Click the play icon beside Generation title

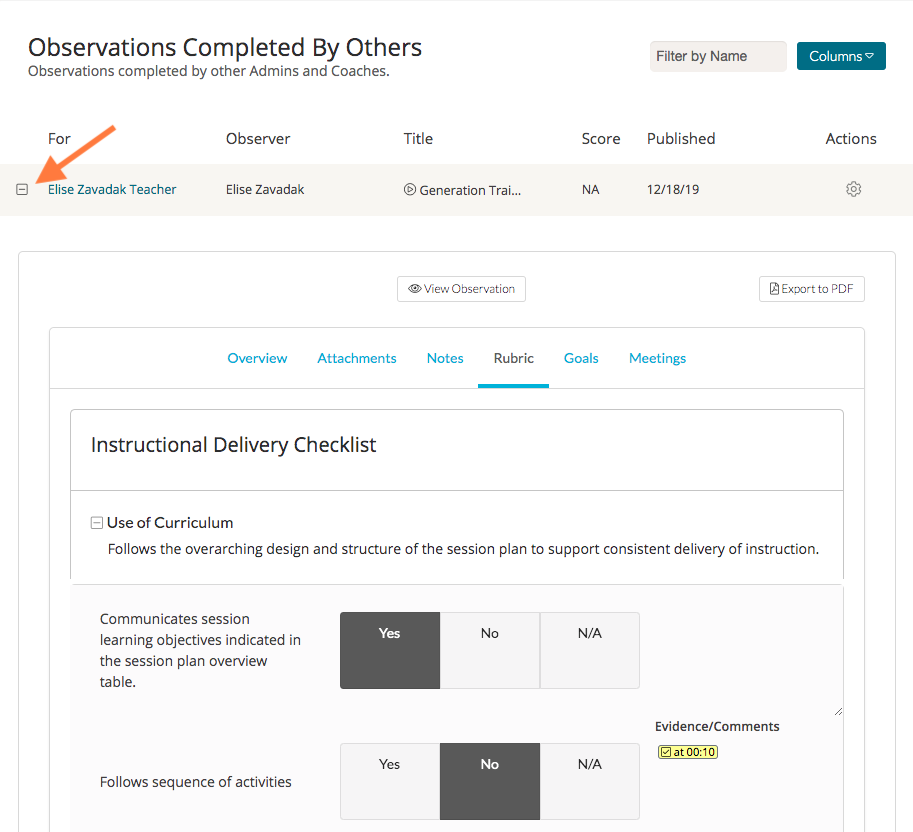[410, 190]
